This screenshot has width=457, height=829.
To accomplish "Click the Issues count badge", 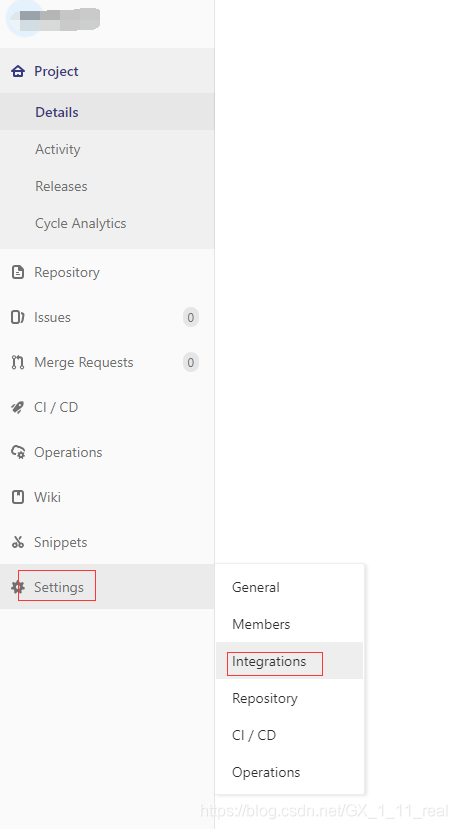I will coord(191,317).
